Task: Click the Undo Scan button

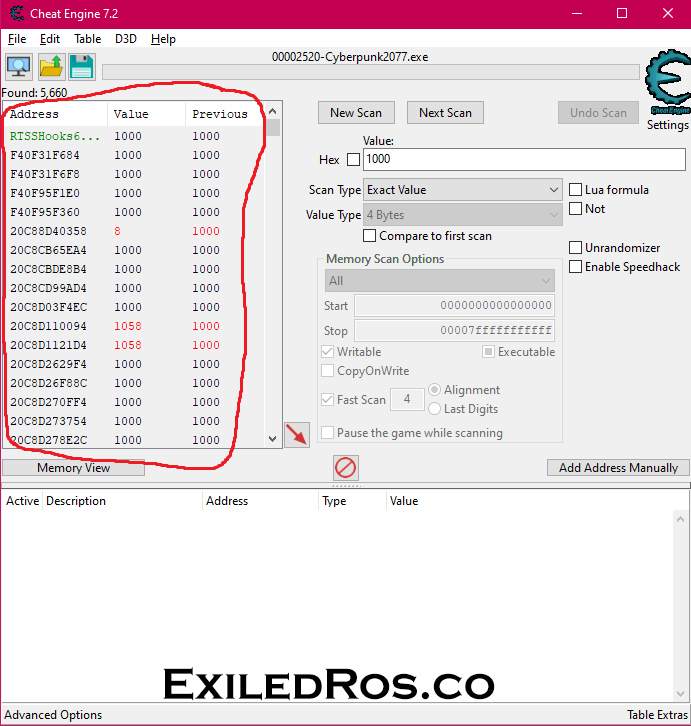Action: [x=598, y=113]
